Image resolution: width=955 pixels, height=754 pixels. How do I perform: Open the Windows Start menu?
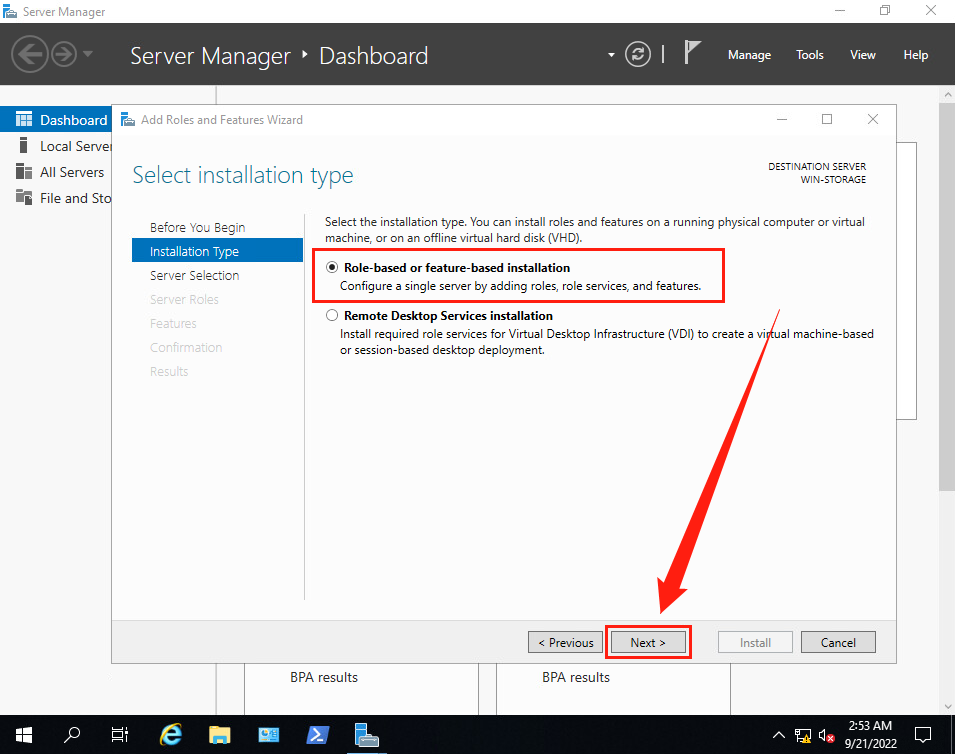coord(24,735)
